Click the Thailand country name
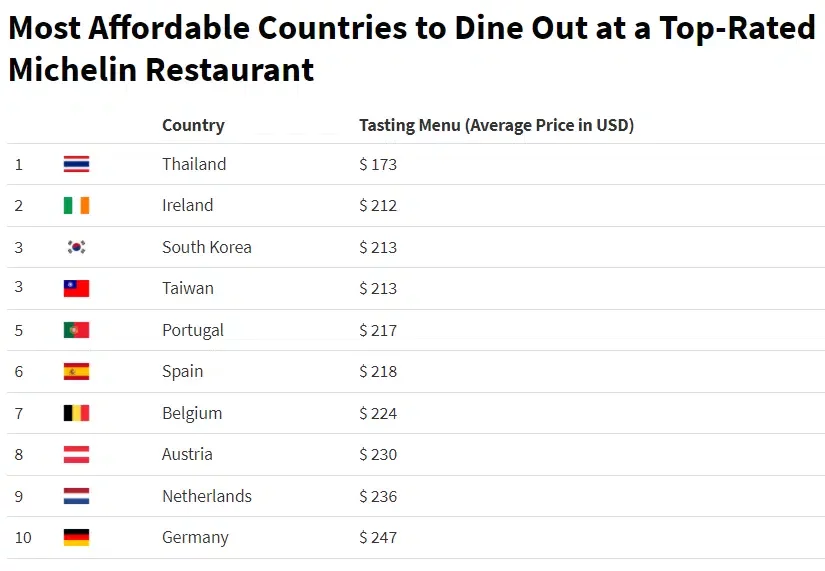825x571 pixels. pyautogui.click(x=194, y=164)
